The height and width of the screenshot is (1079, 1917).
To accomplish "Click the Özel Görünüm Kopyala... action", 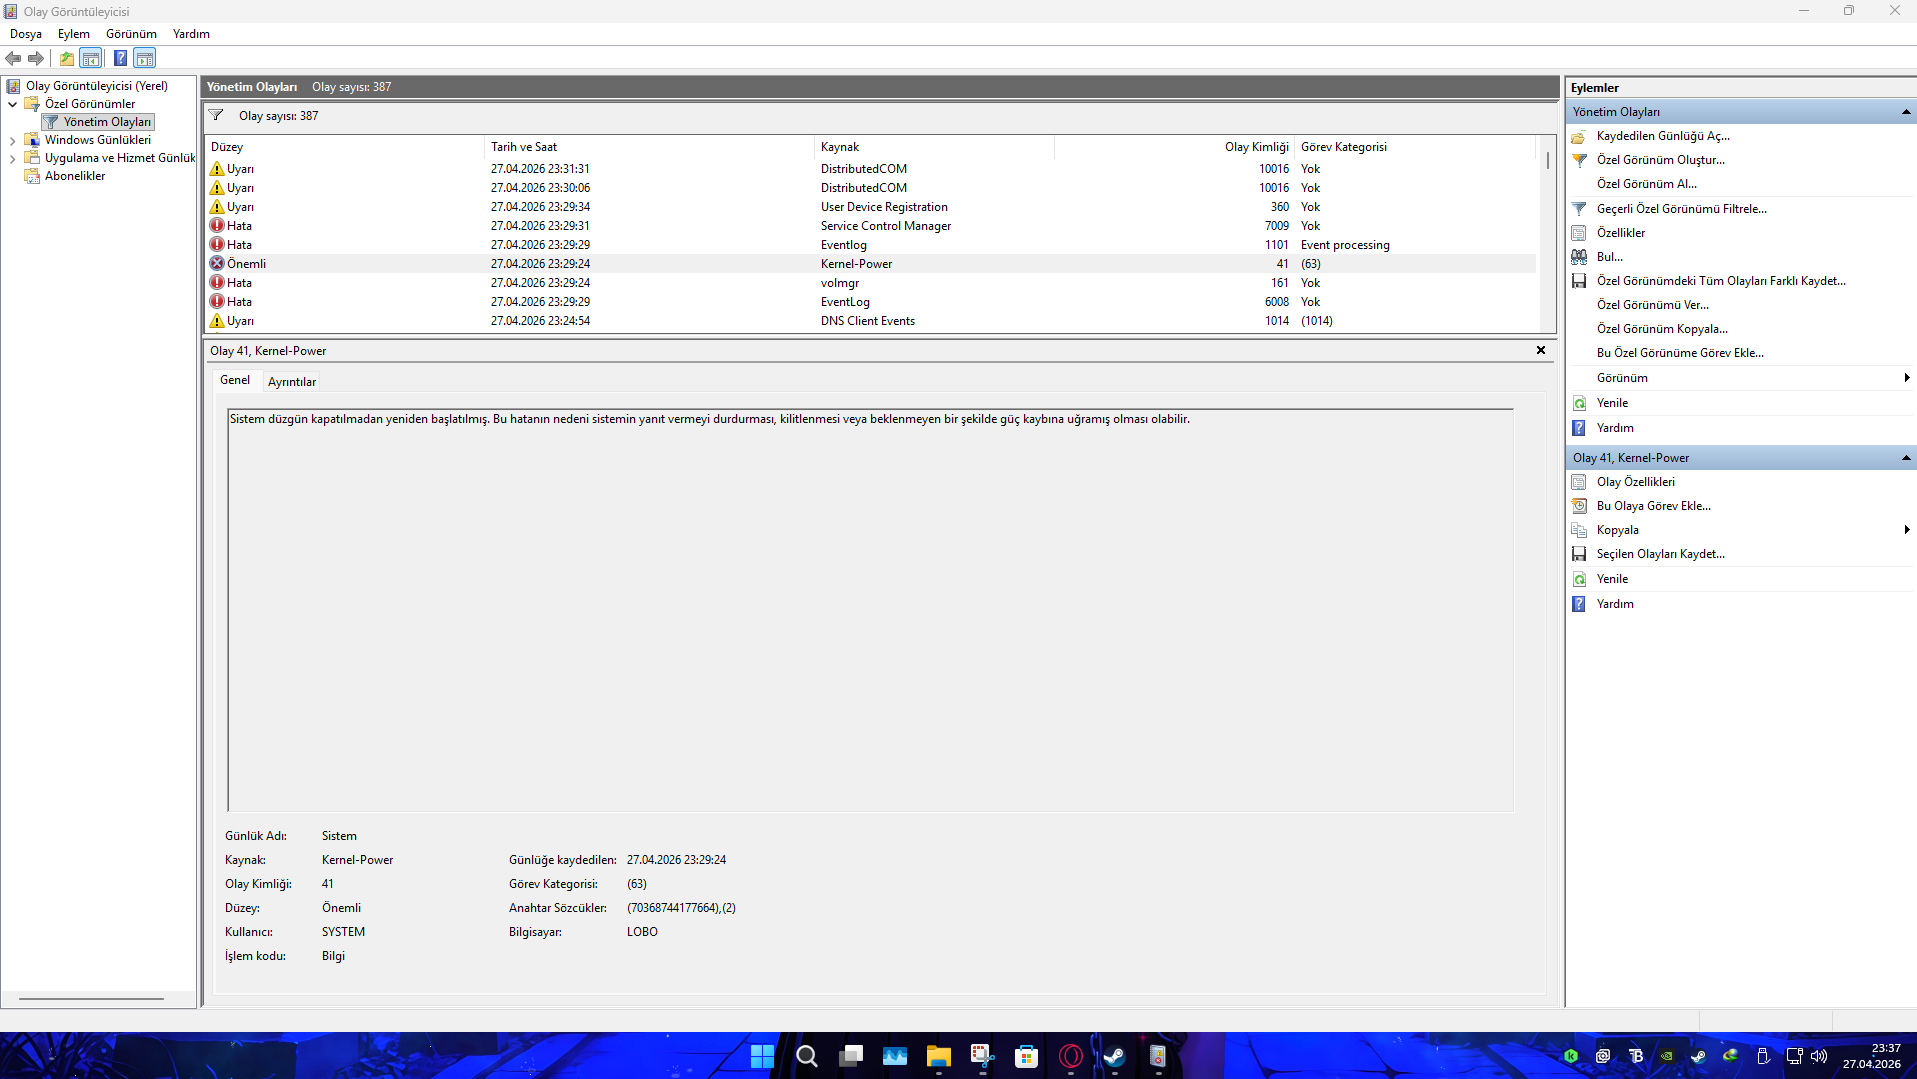I will [1662, 329].
